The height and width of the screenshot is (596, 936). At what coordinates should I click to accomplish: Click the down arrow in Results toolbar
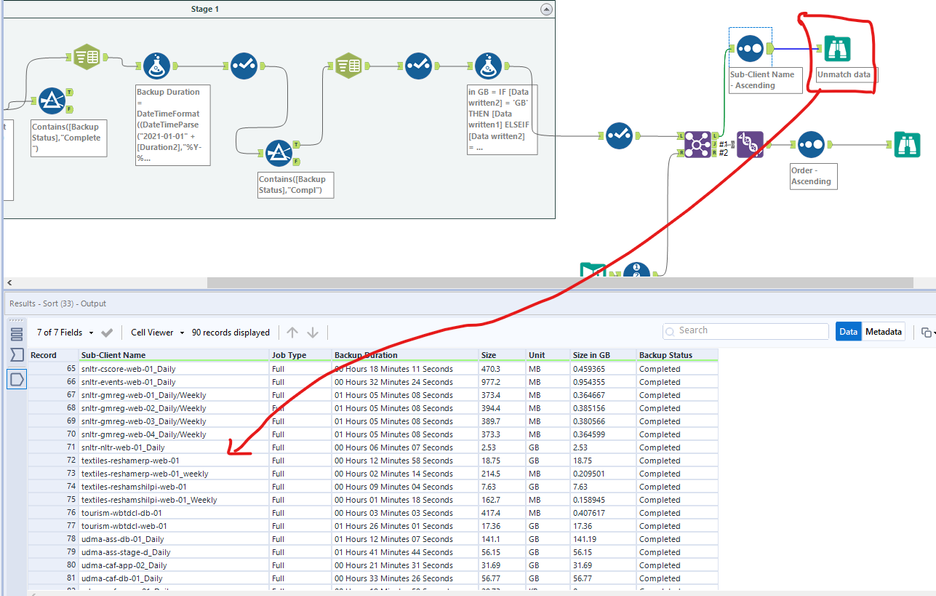click(313, 333)
